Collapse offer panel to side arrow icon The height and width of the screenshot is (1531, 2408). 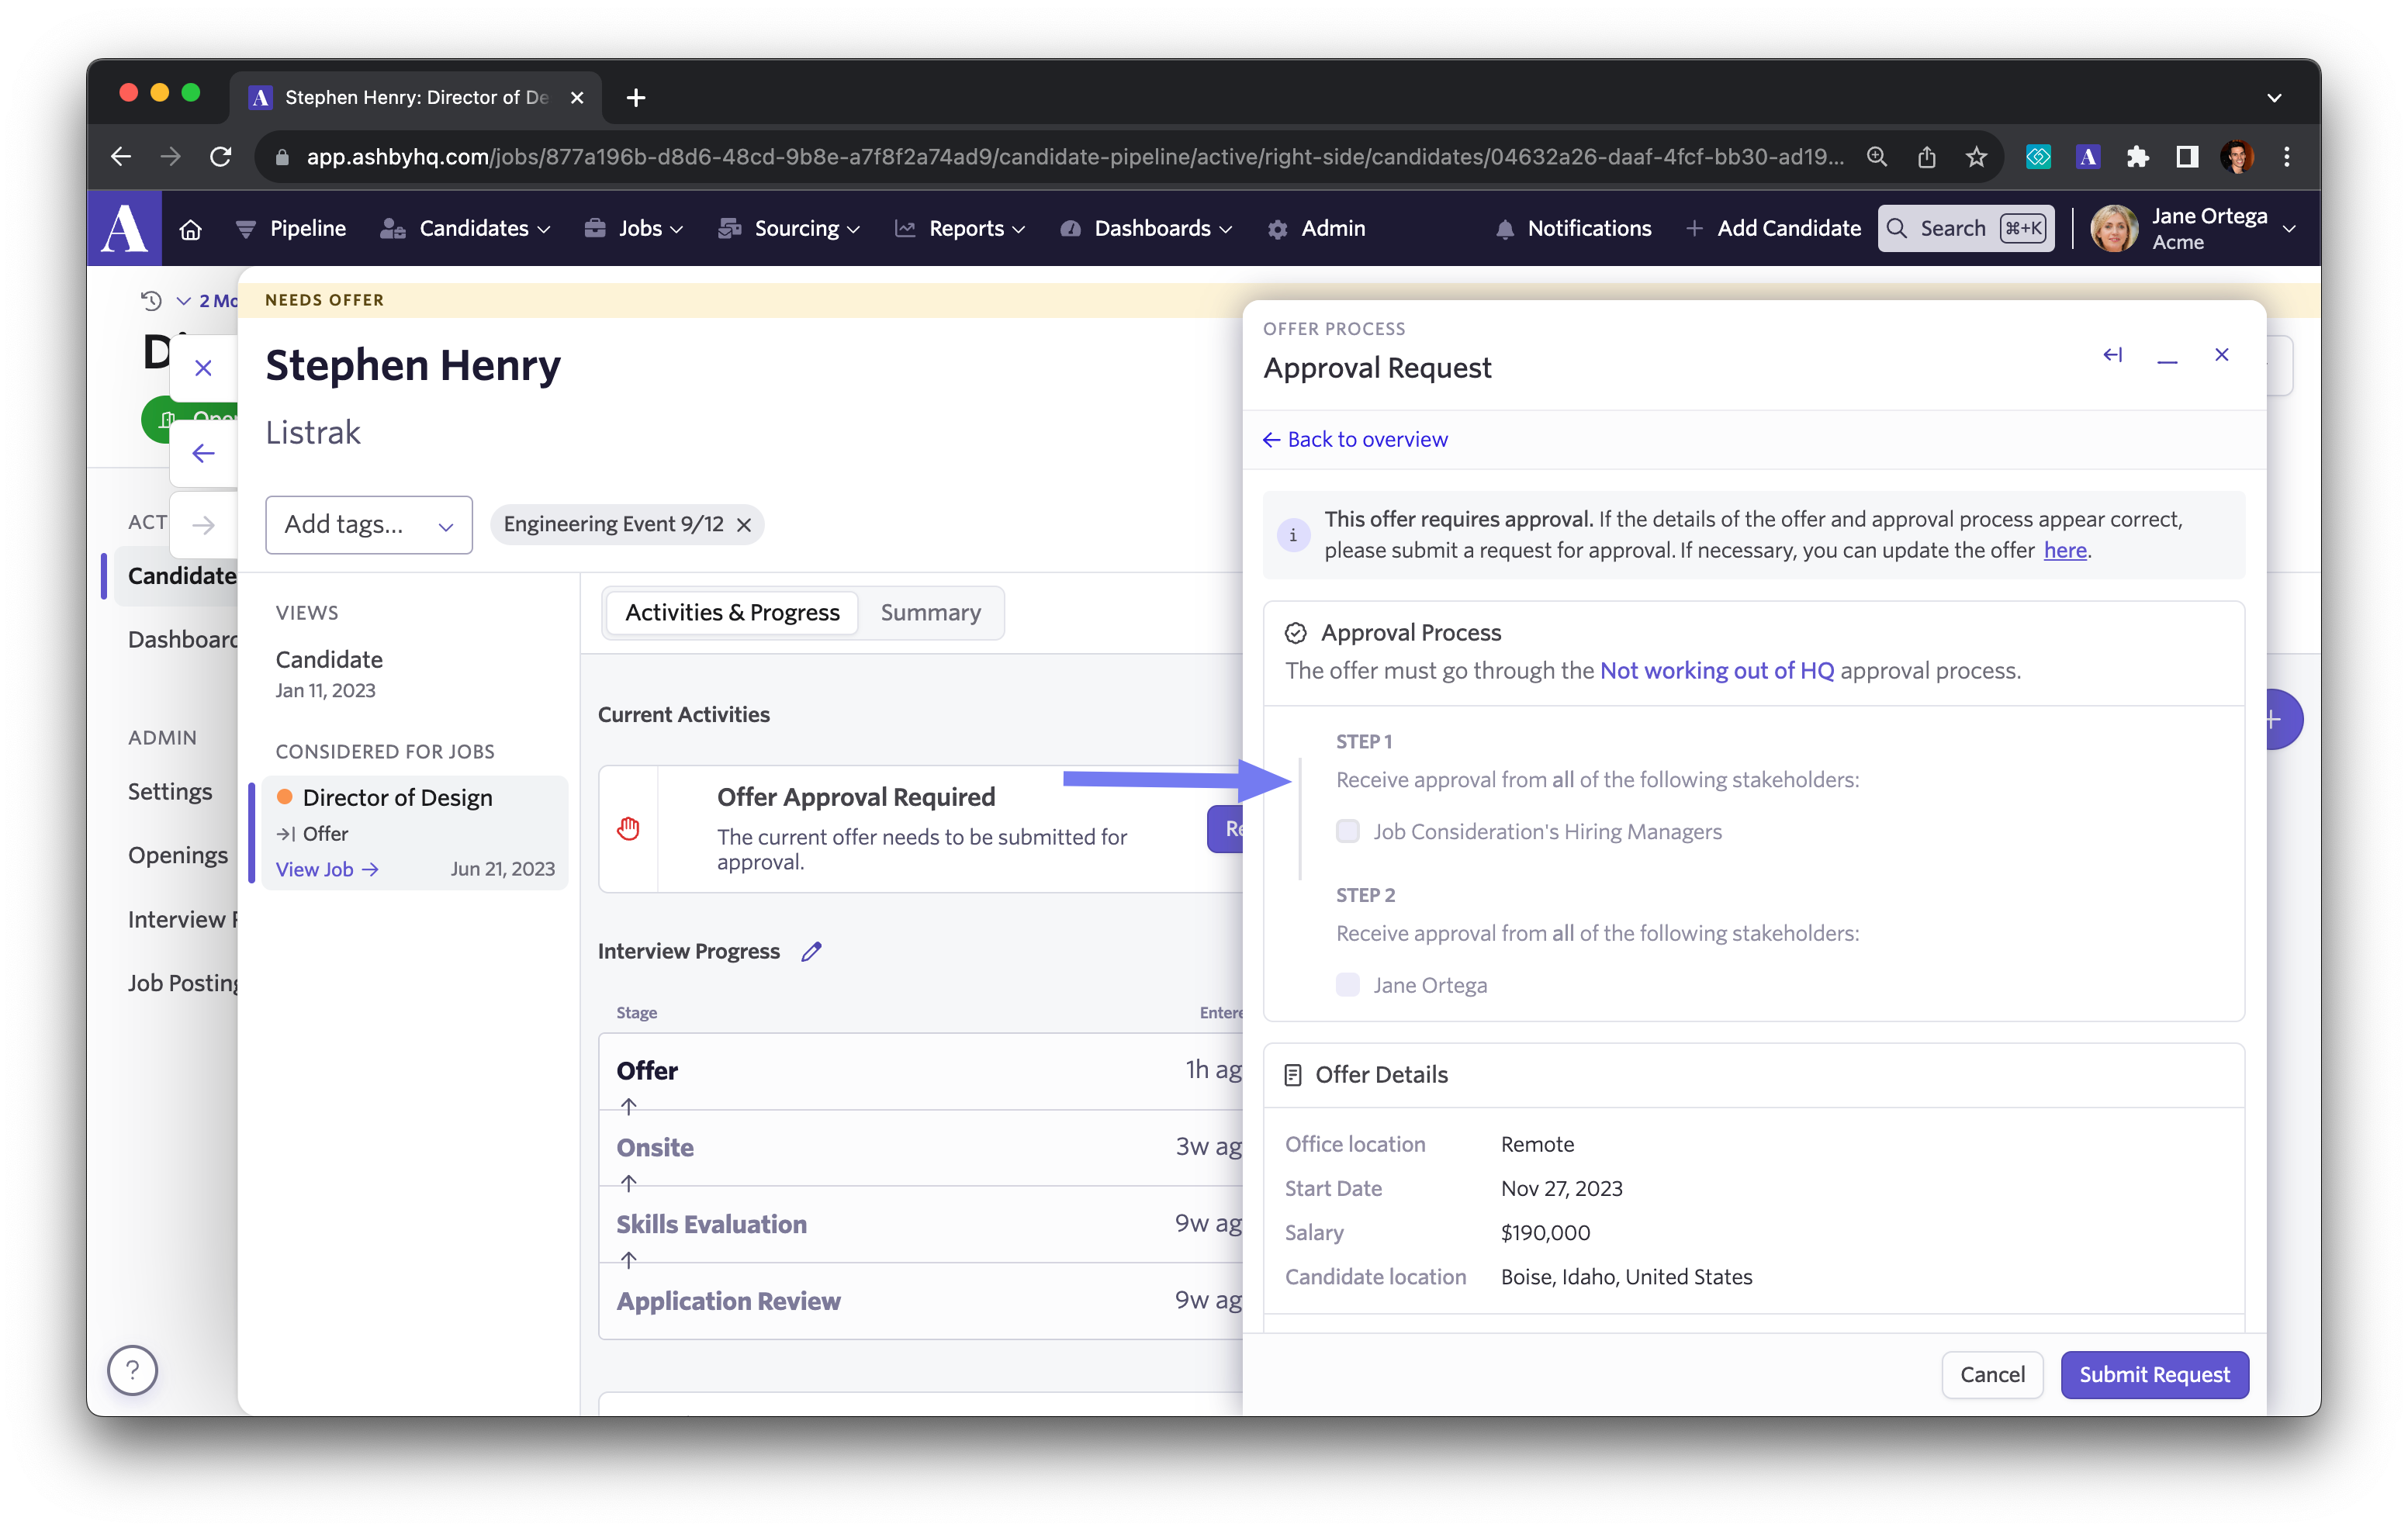click(x=2112, y=355)
